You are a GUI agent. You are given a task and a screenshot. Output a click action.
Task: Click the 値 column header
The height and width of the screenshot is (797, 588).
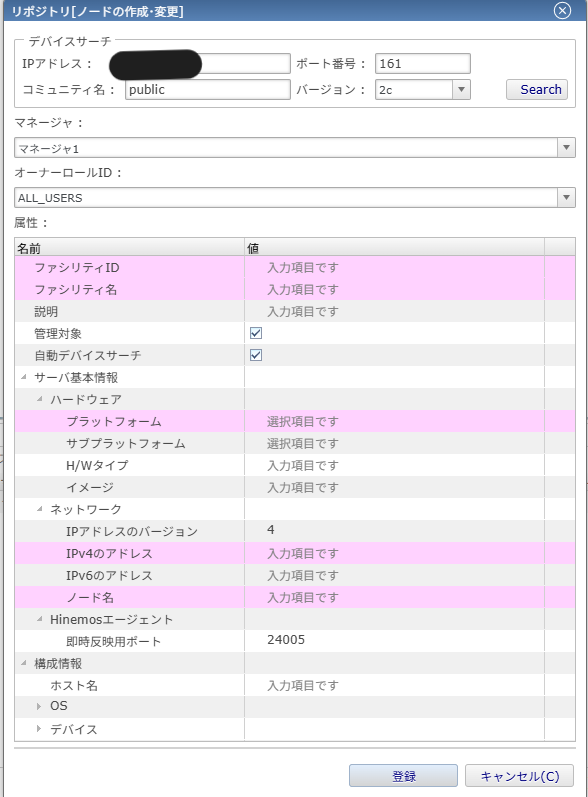click(394, 248)
